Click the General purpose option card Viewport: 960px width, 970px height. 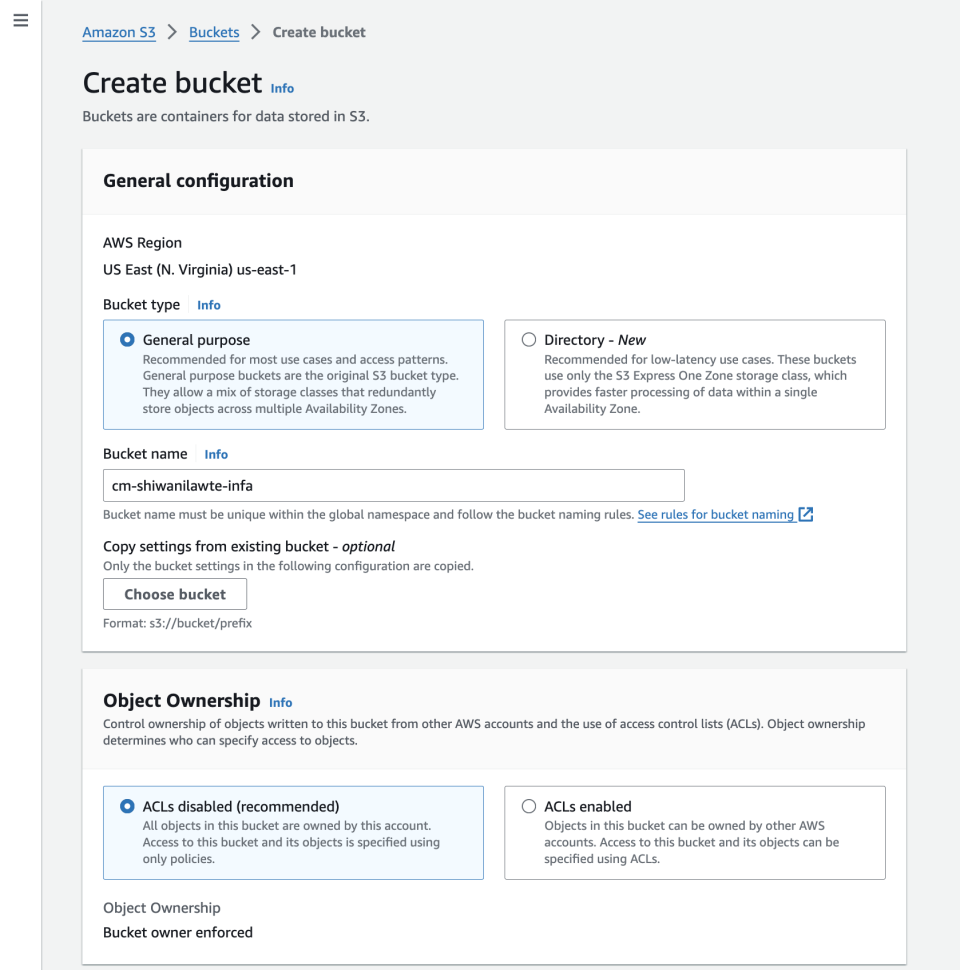click(x=293, y=375)
